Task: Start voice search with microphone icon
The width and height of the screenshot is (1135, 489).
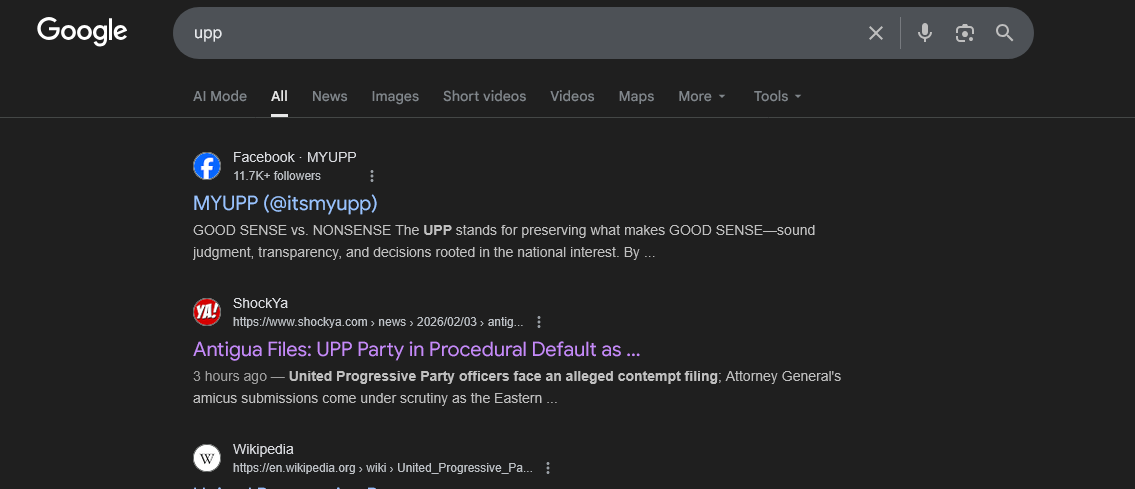Action: (925, 33)
